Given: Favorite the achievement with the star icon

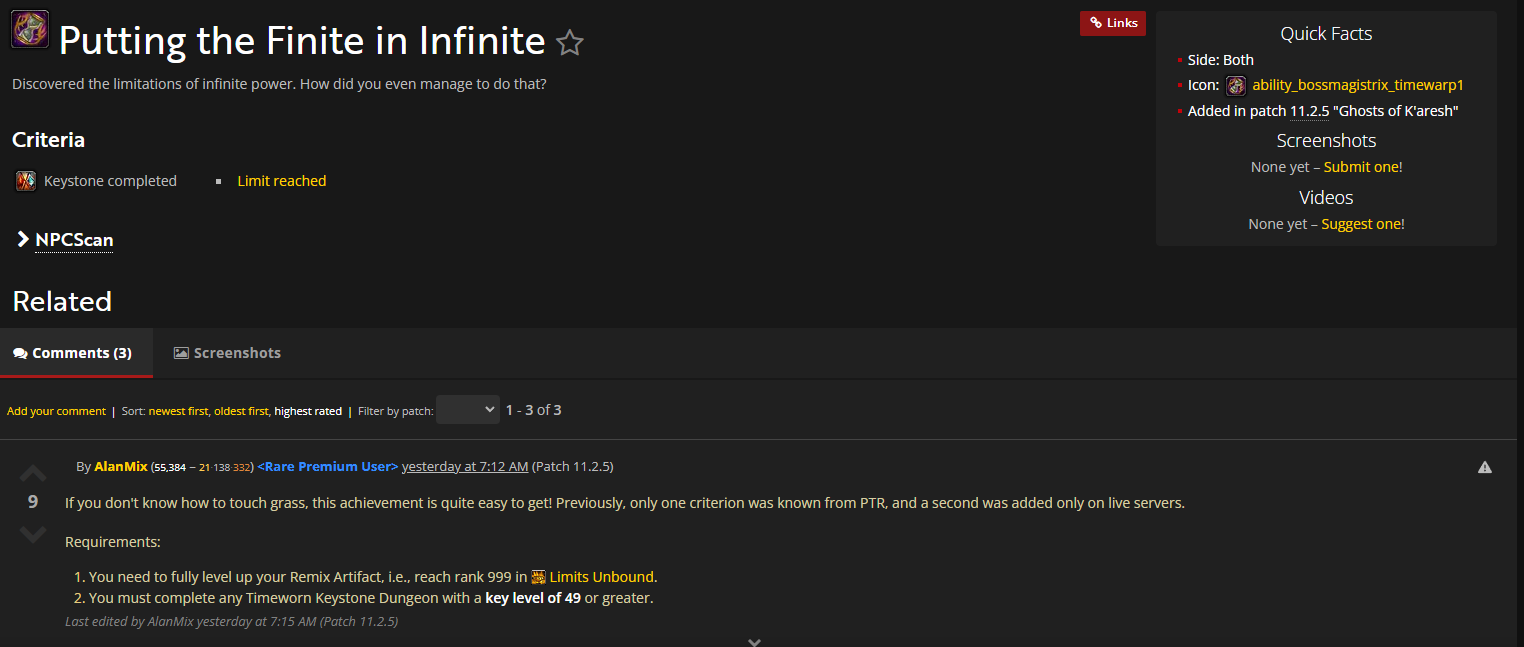Looking at the screenshot, I should pyautogui.click(x=569, y=43).
